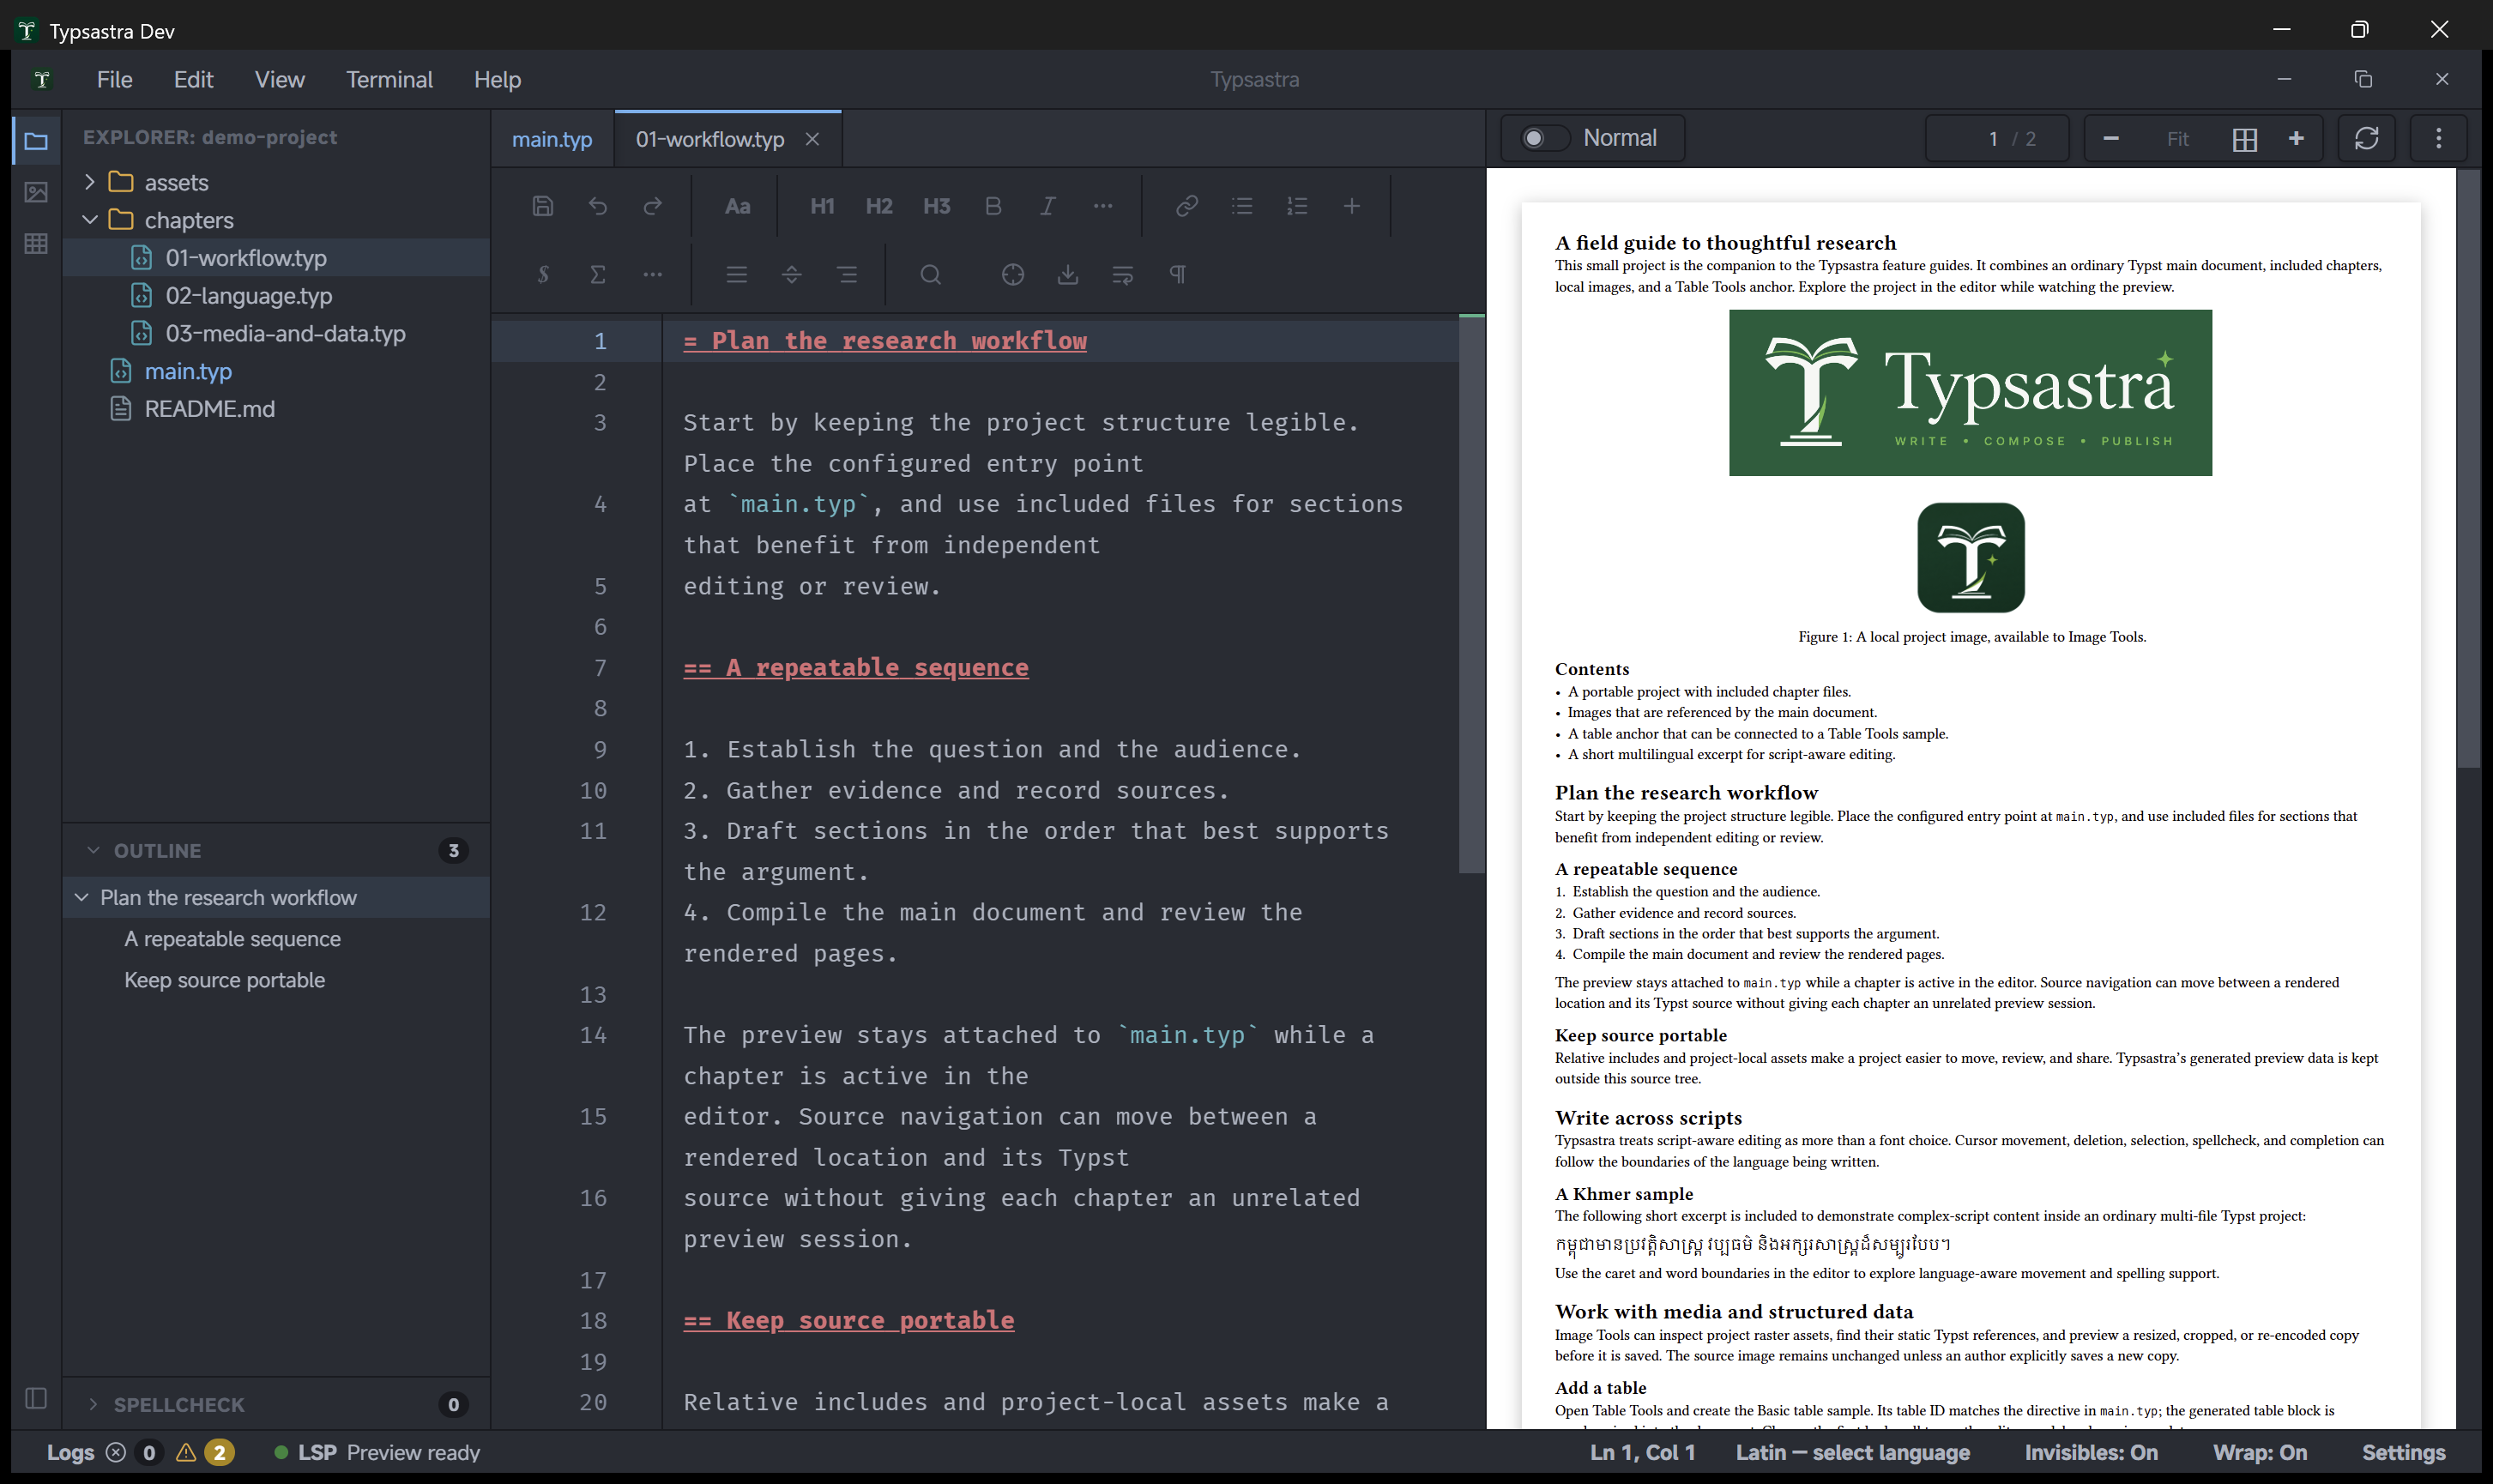This screenshot has height=1484, width=2493.
Task: Open the Aa text style dropdown
Action: pyautogui.click(x=737, y=206)
